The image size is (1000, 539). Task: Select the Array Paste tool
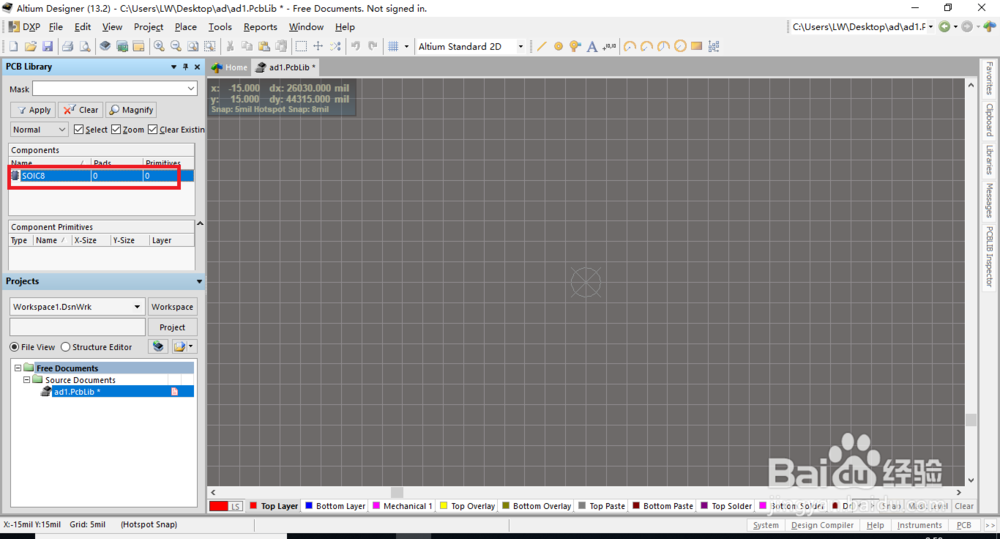pos(714,46)
